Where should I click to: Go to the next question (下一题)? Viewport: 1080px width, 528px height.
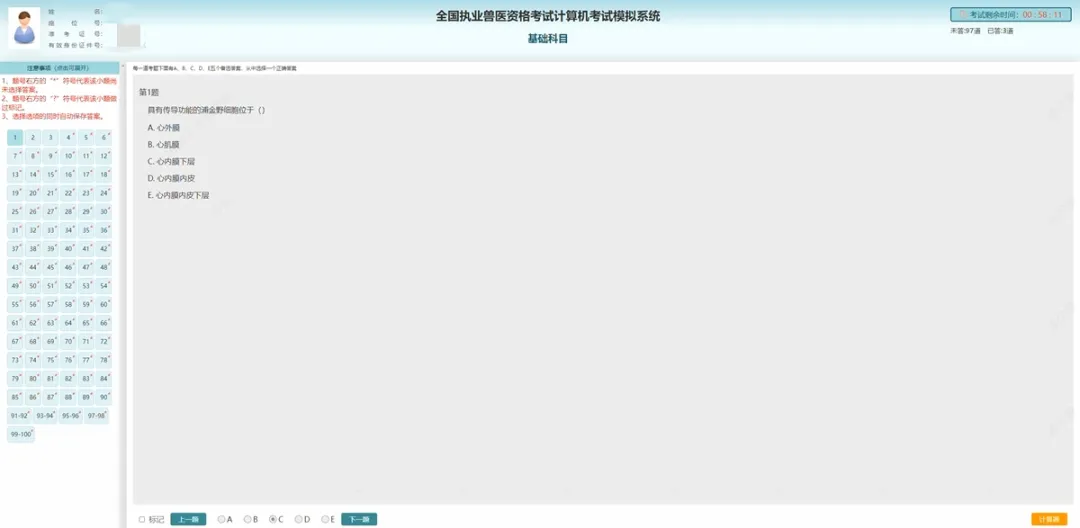pyautogui.click(x=360, y=519)
